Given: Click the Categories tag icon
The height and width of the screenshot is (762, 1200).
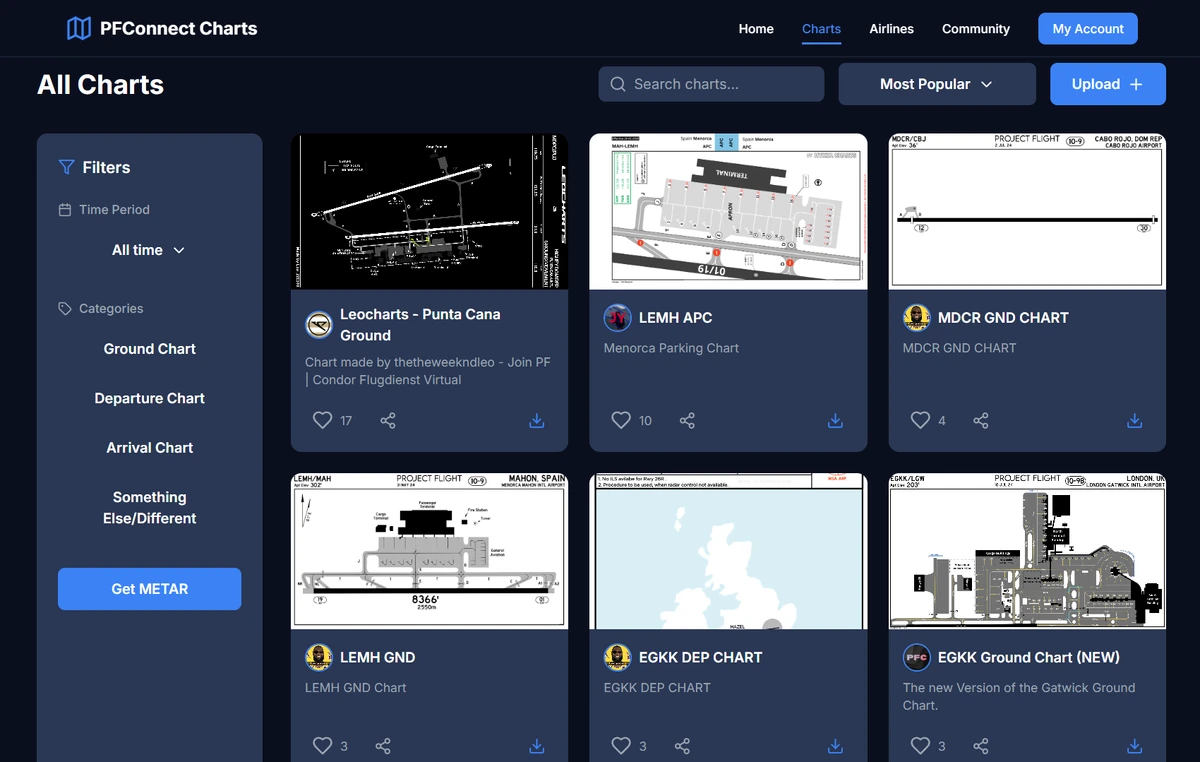Looking at the screenshot, I should point(64,308).
